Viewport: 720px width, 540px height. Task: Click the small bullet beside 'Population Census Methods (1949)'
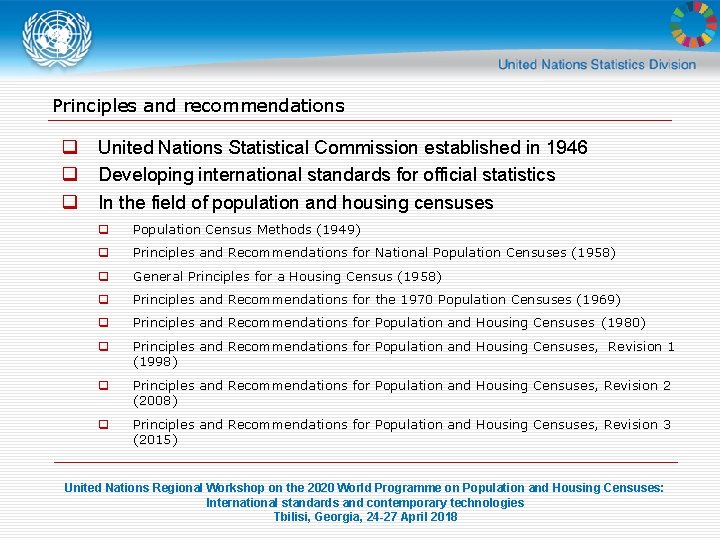coord(104,229)
